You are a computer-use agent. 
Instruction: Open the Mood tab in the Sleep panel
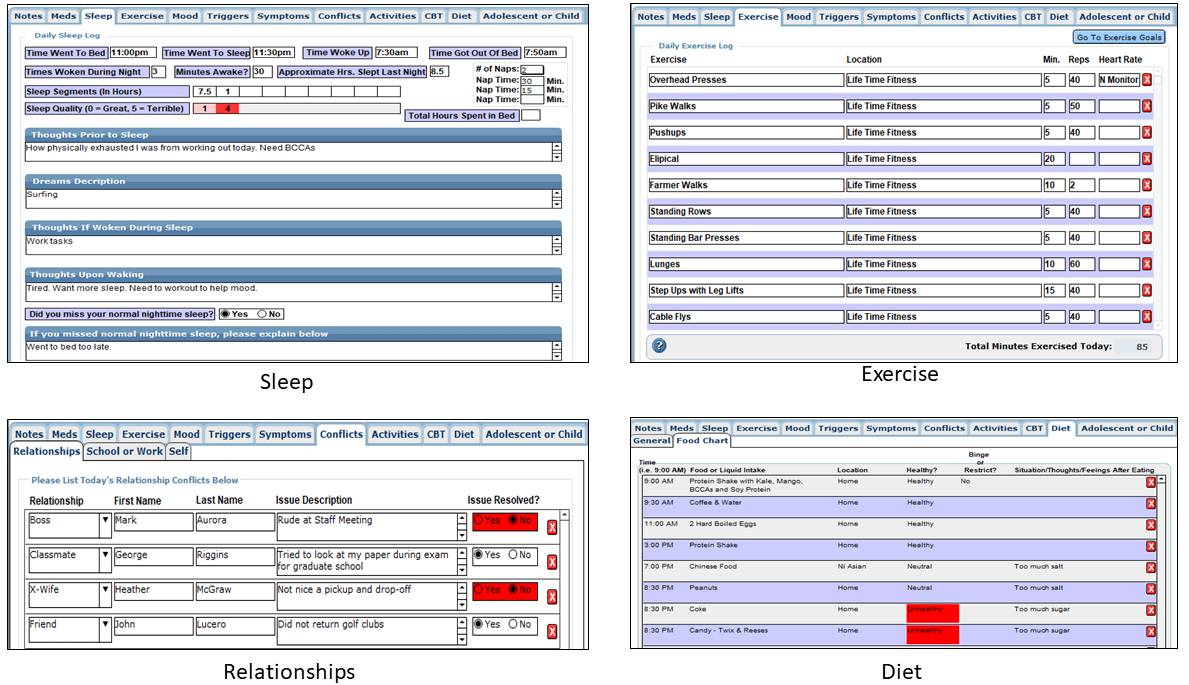point(185,16)
